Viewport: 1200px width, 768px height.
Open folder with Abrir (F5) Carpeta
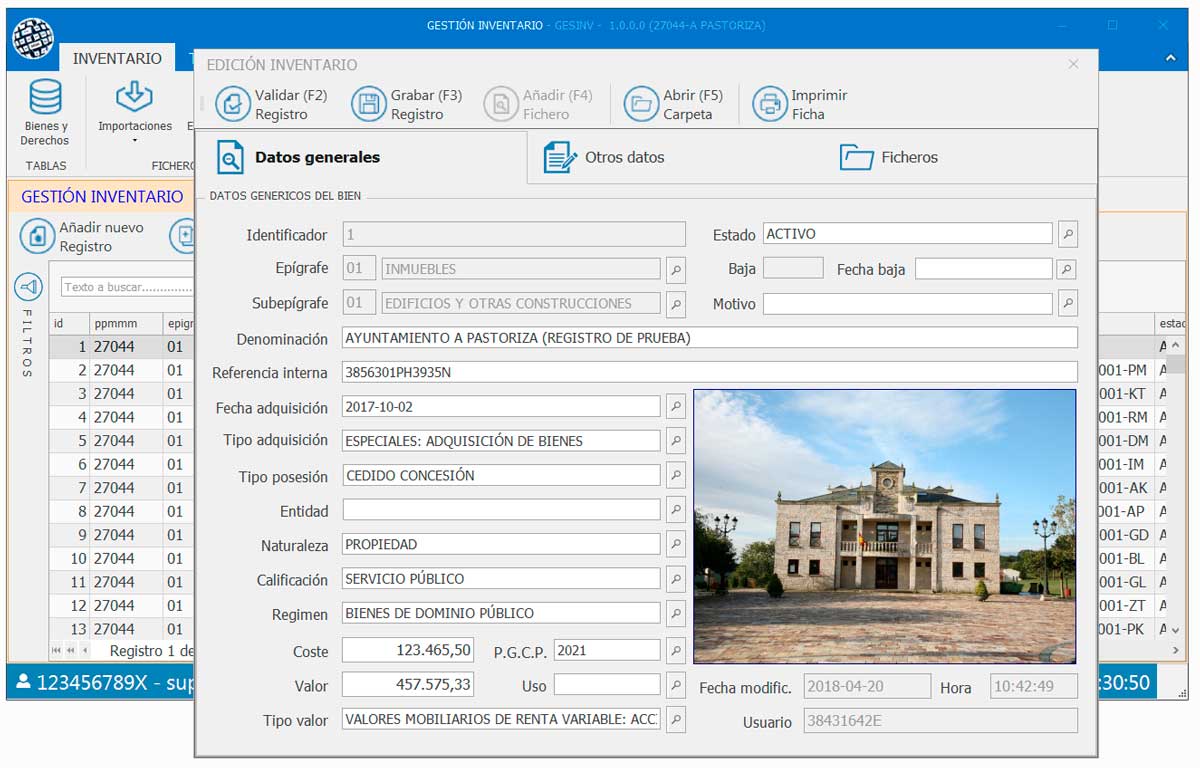(x=641, y=104)
